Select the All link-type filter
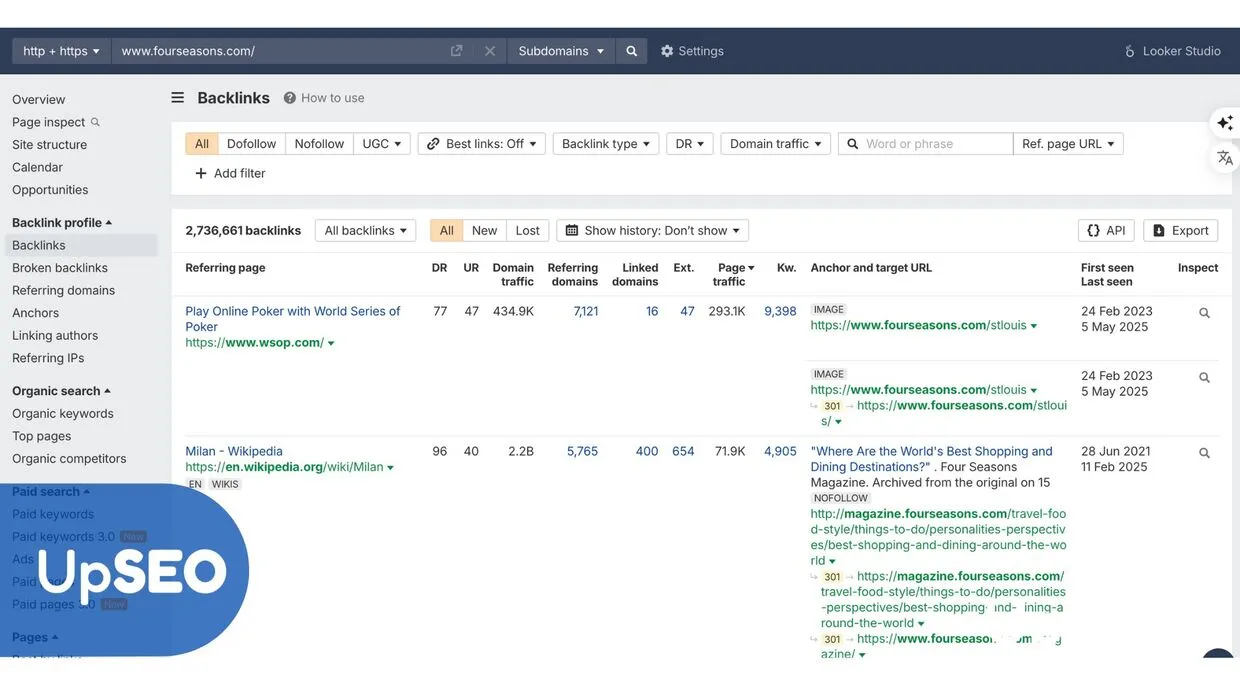The image size is (1240, 698). click(202, 144)
